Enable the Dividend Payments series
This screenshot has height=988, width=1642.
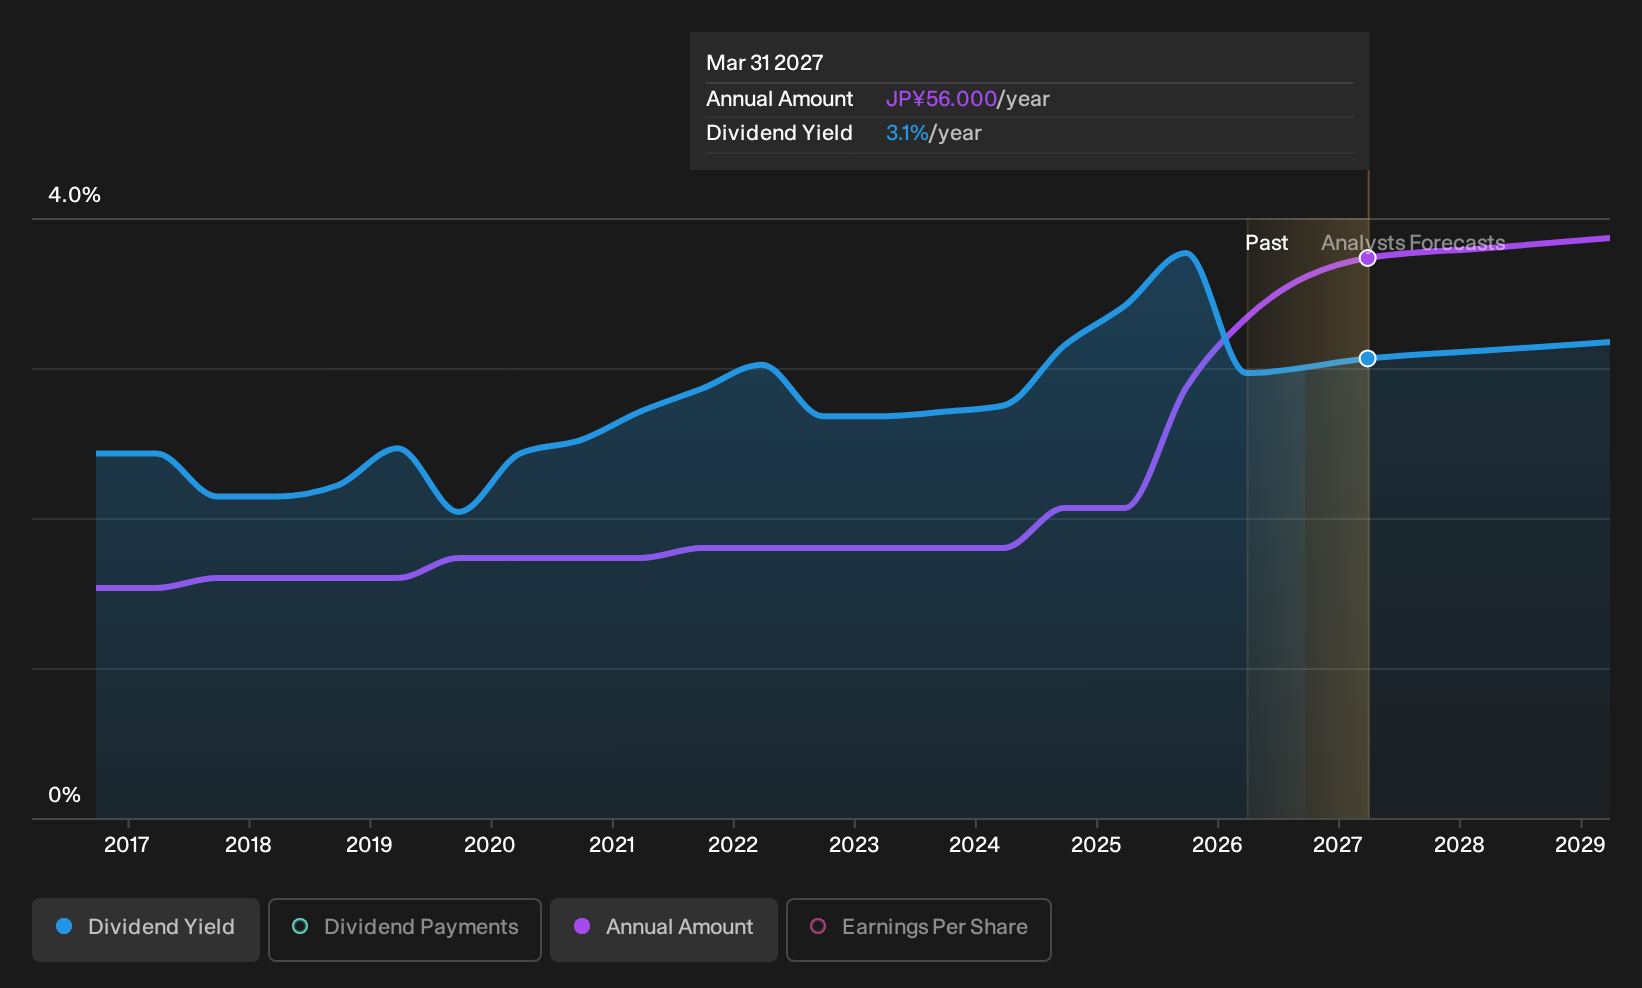coord(405,930)
